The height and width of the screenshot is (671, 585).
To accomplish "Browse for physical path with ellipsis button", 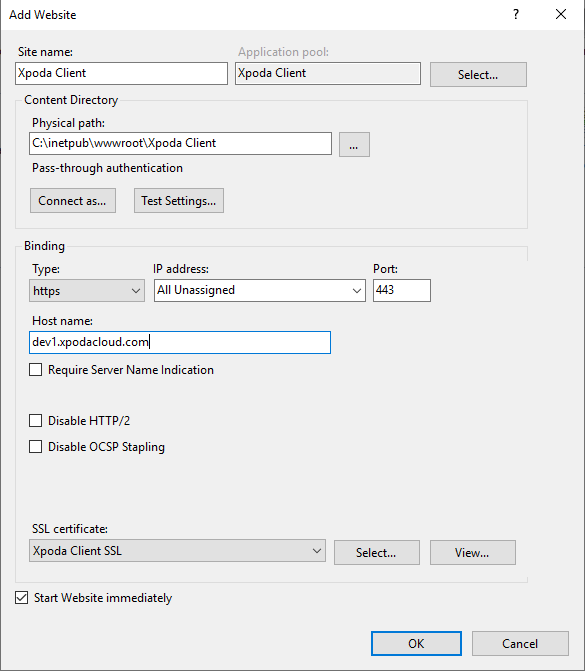I will [x=354, y=145].
